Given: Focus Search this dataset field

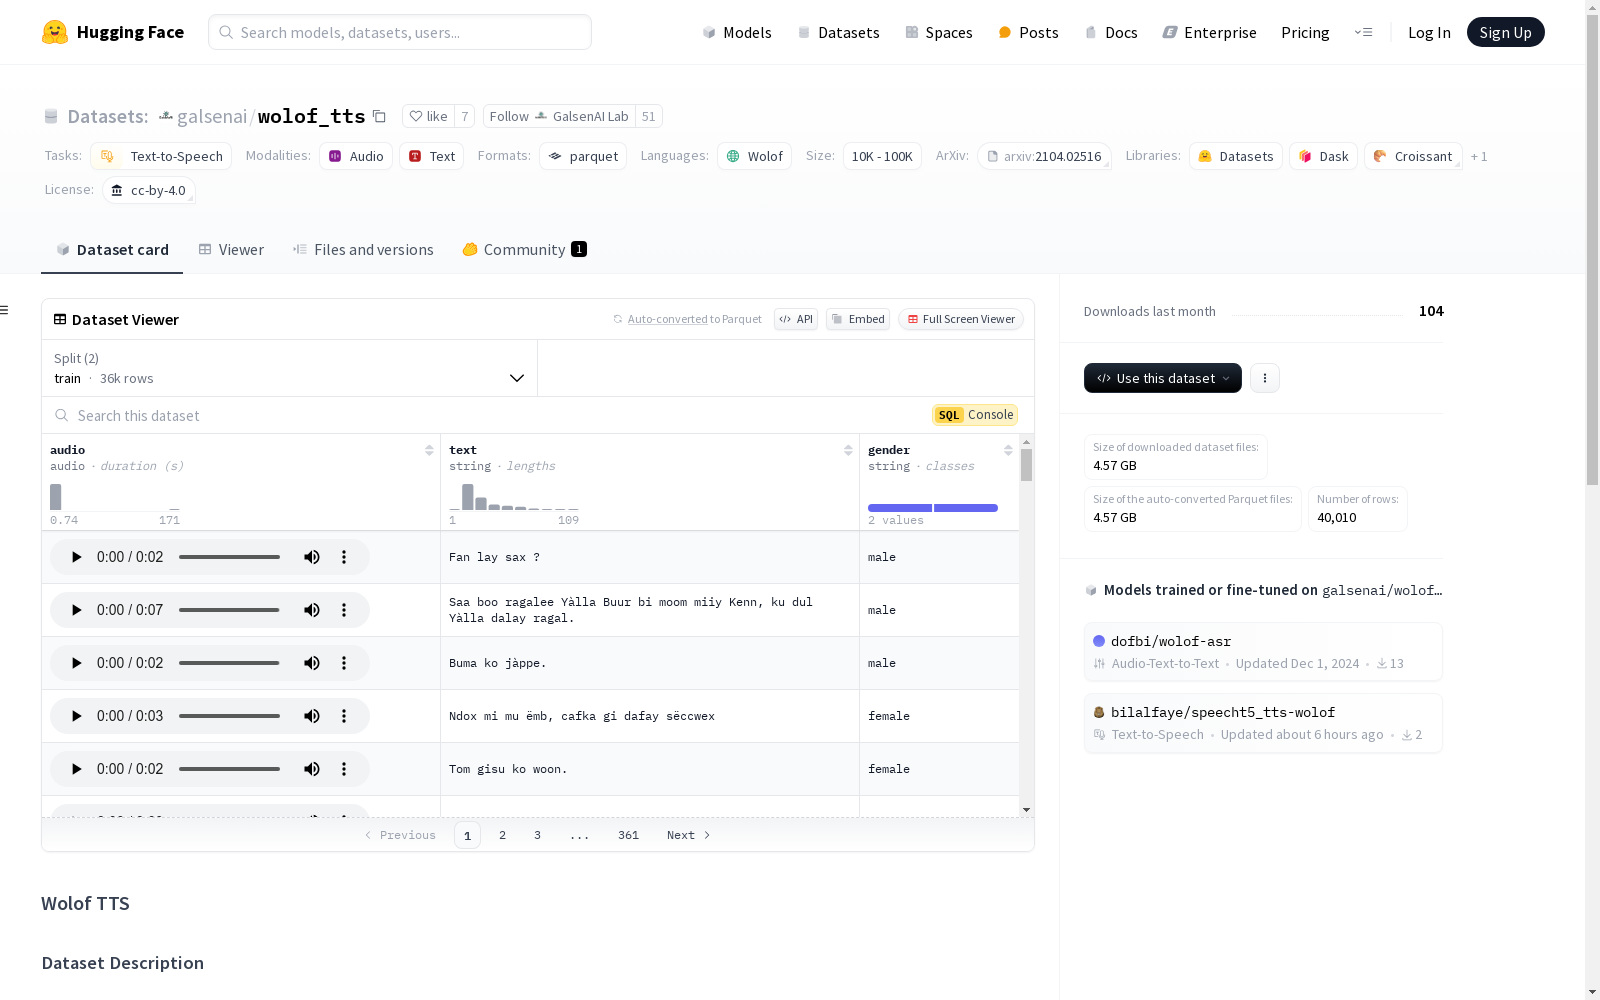Looking at the screenshot, I should tap(490, 415).
